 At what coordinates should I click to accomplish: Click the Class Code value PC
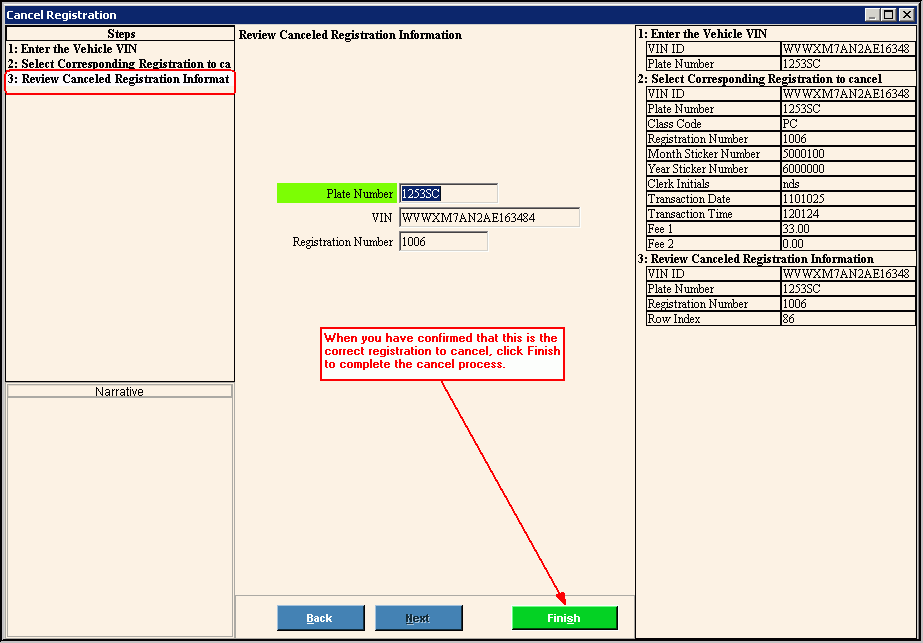pos(846,124)
